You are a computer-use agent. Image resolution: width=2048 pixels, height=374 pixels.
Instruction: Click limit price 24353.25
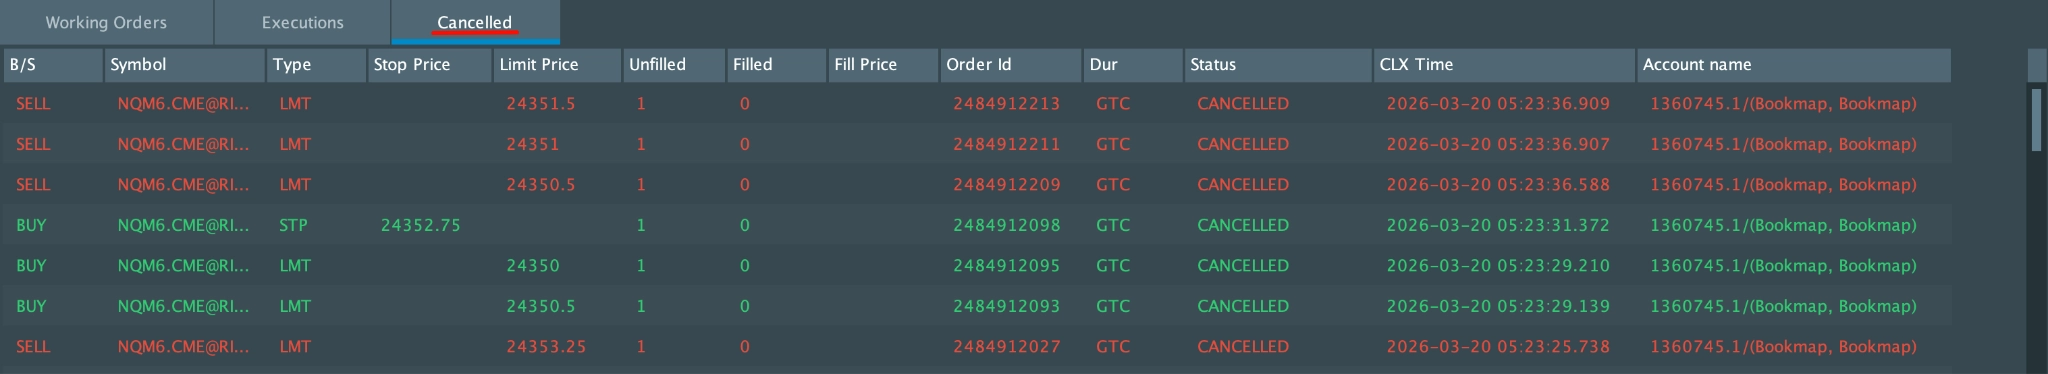tap(546, 347)
